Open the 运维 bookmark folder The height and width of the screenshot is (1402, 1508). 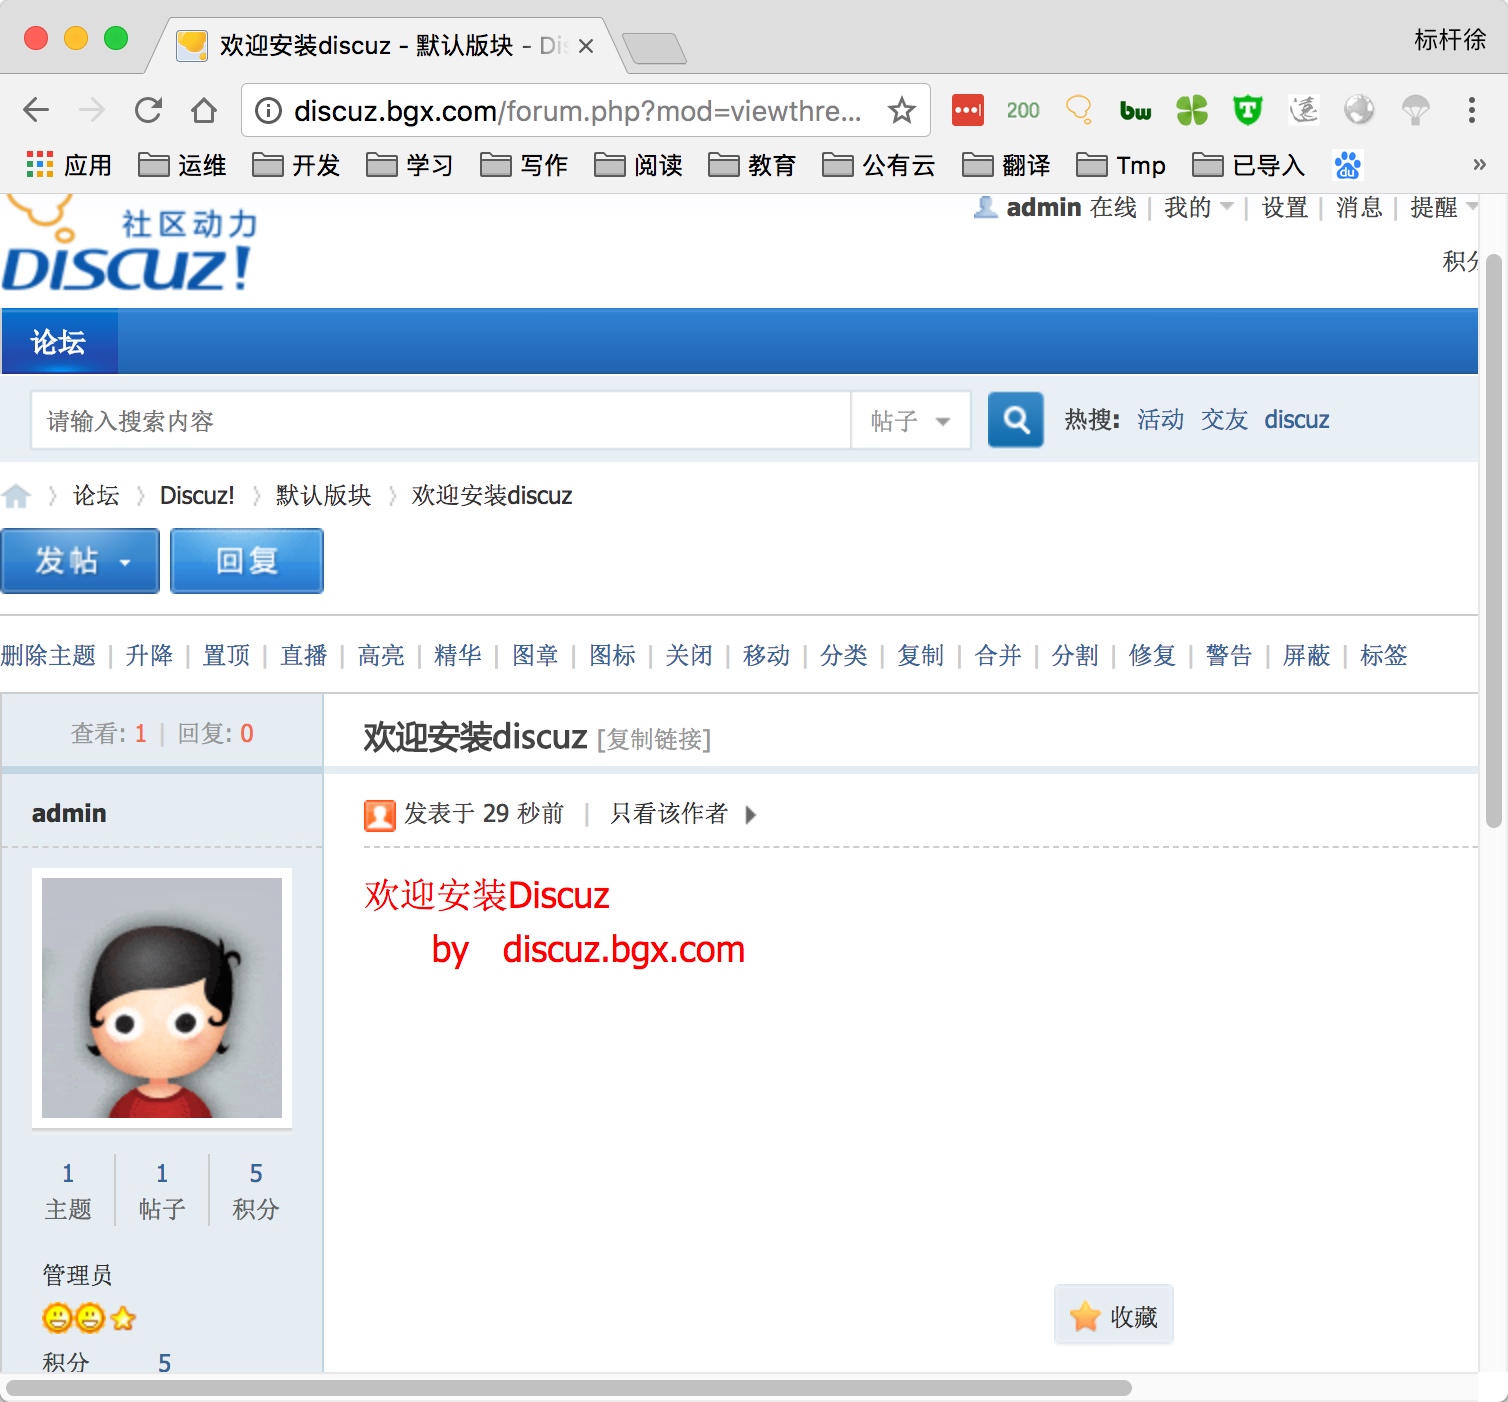tap(182, 165)
